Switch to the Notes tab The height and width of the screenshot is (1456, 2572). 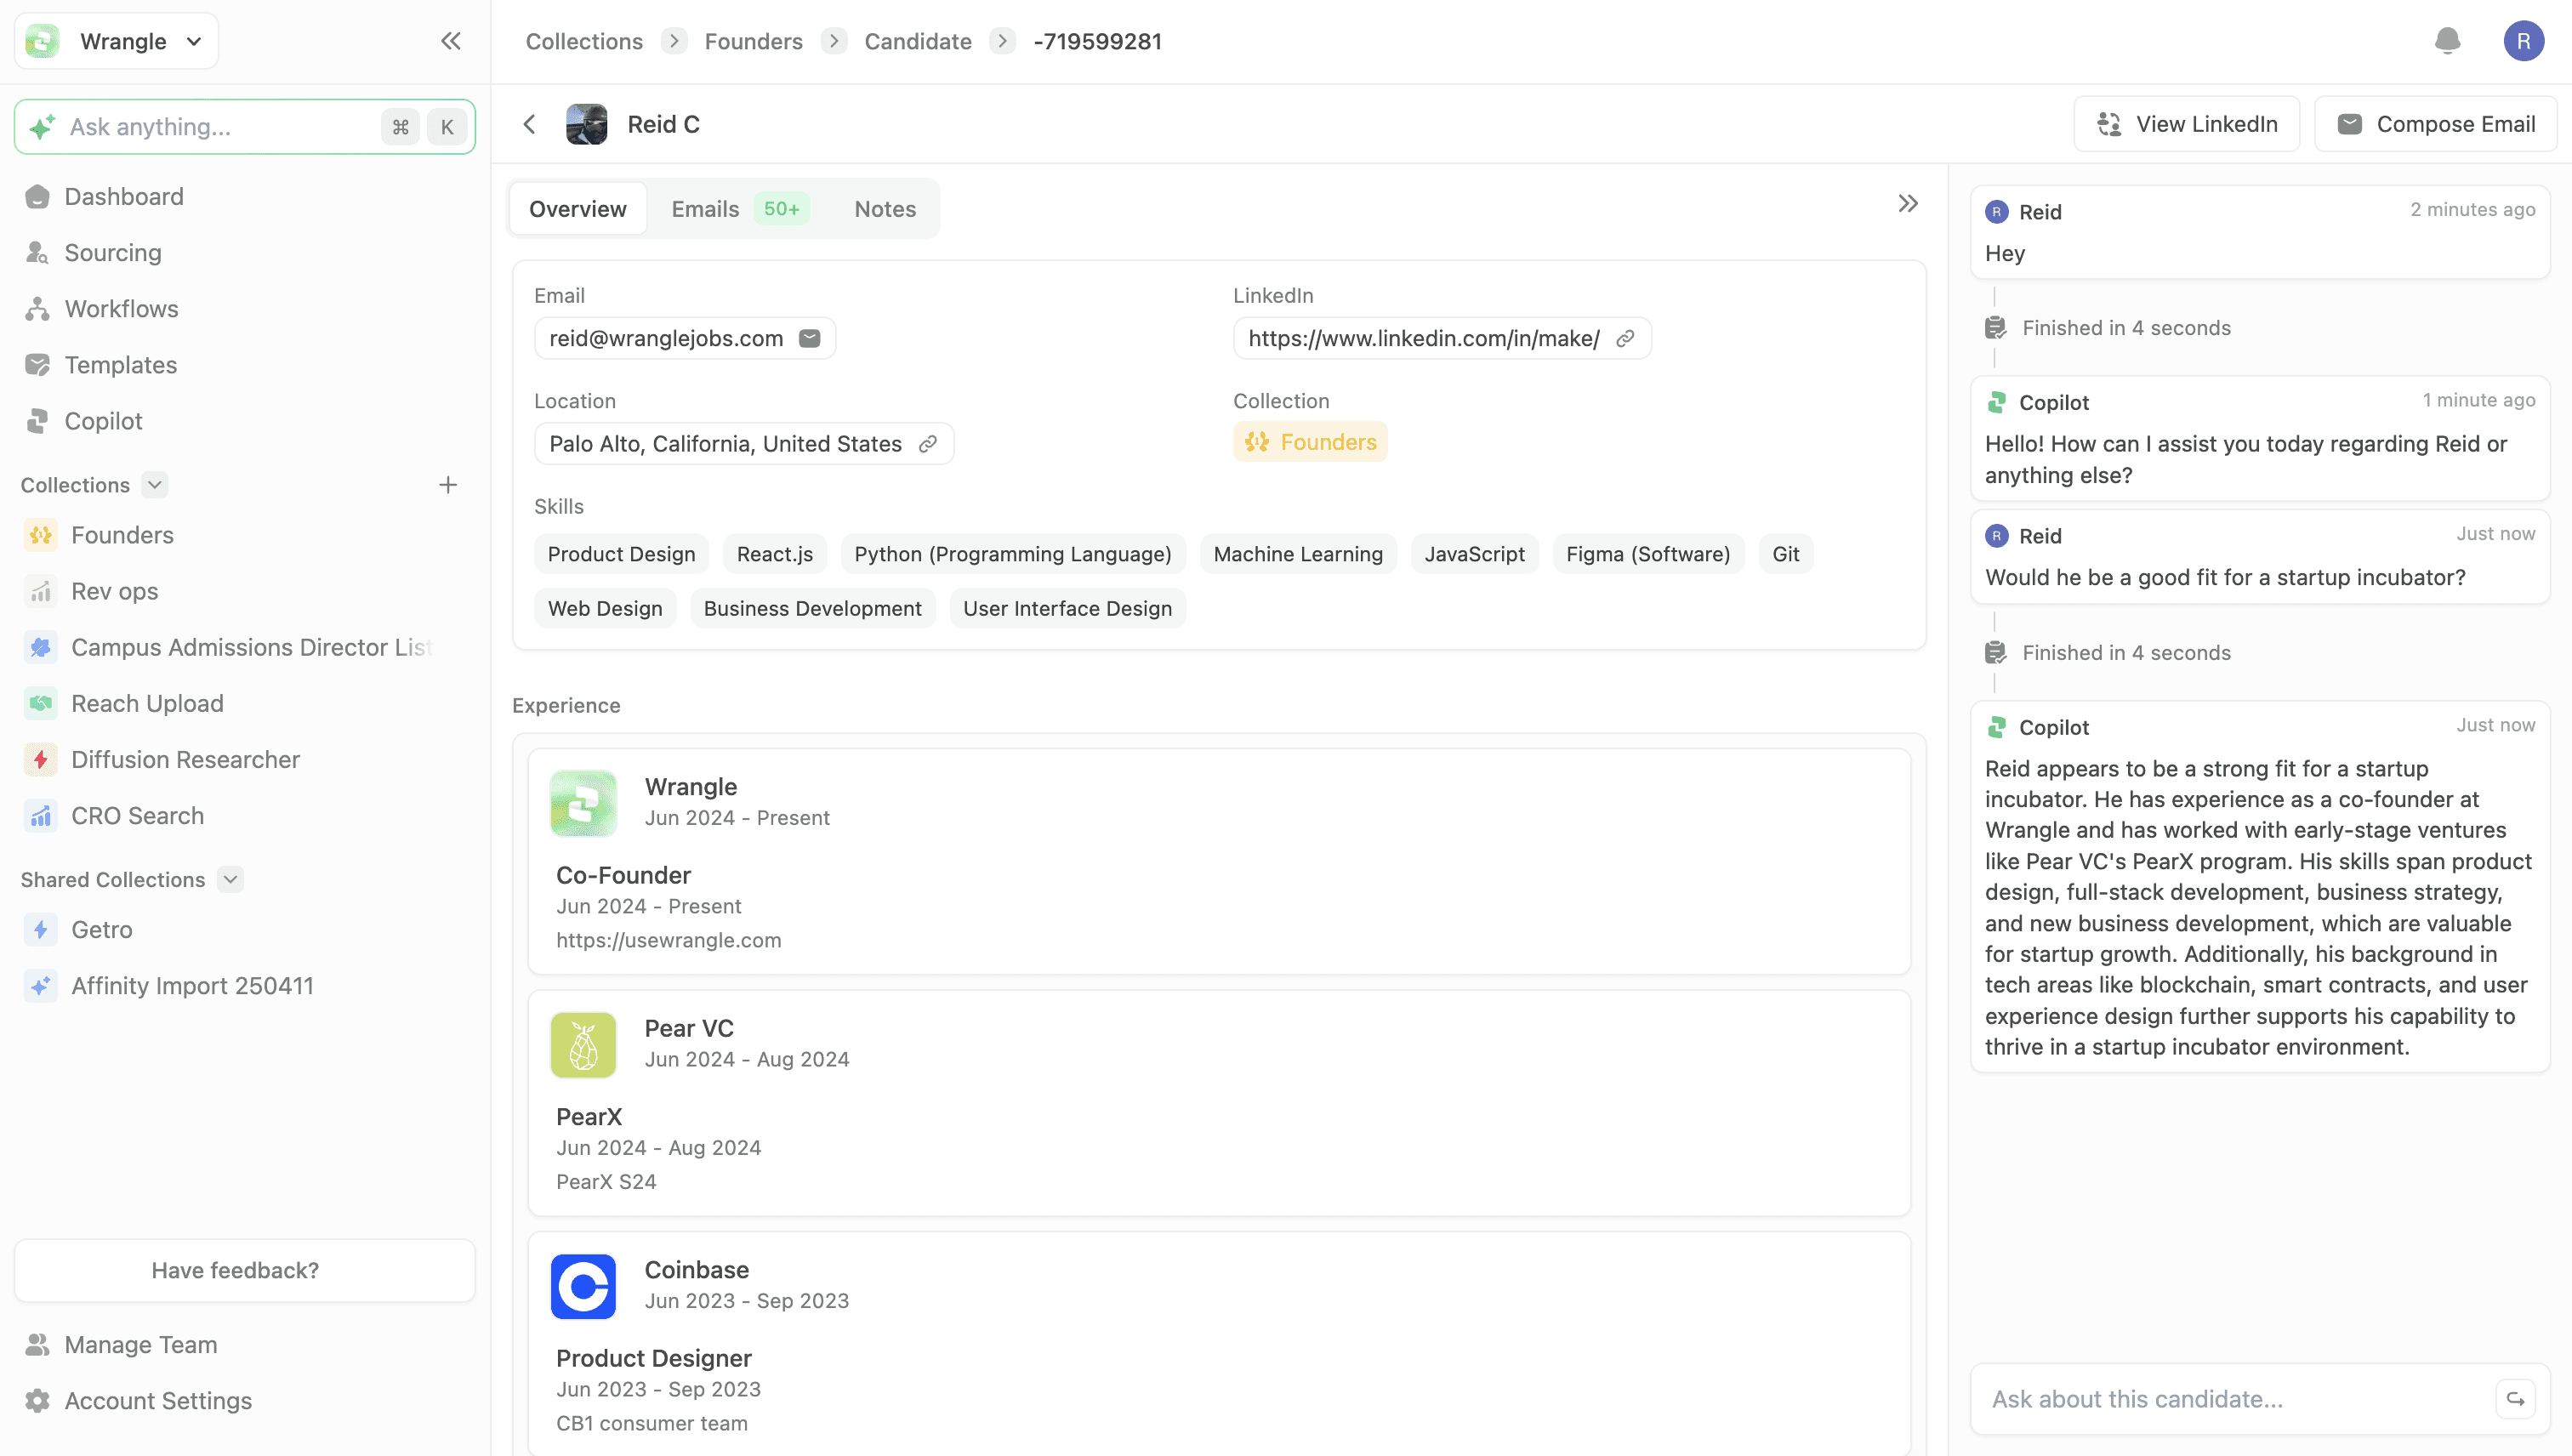tap(885, 208)
